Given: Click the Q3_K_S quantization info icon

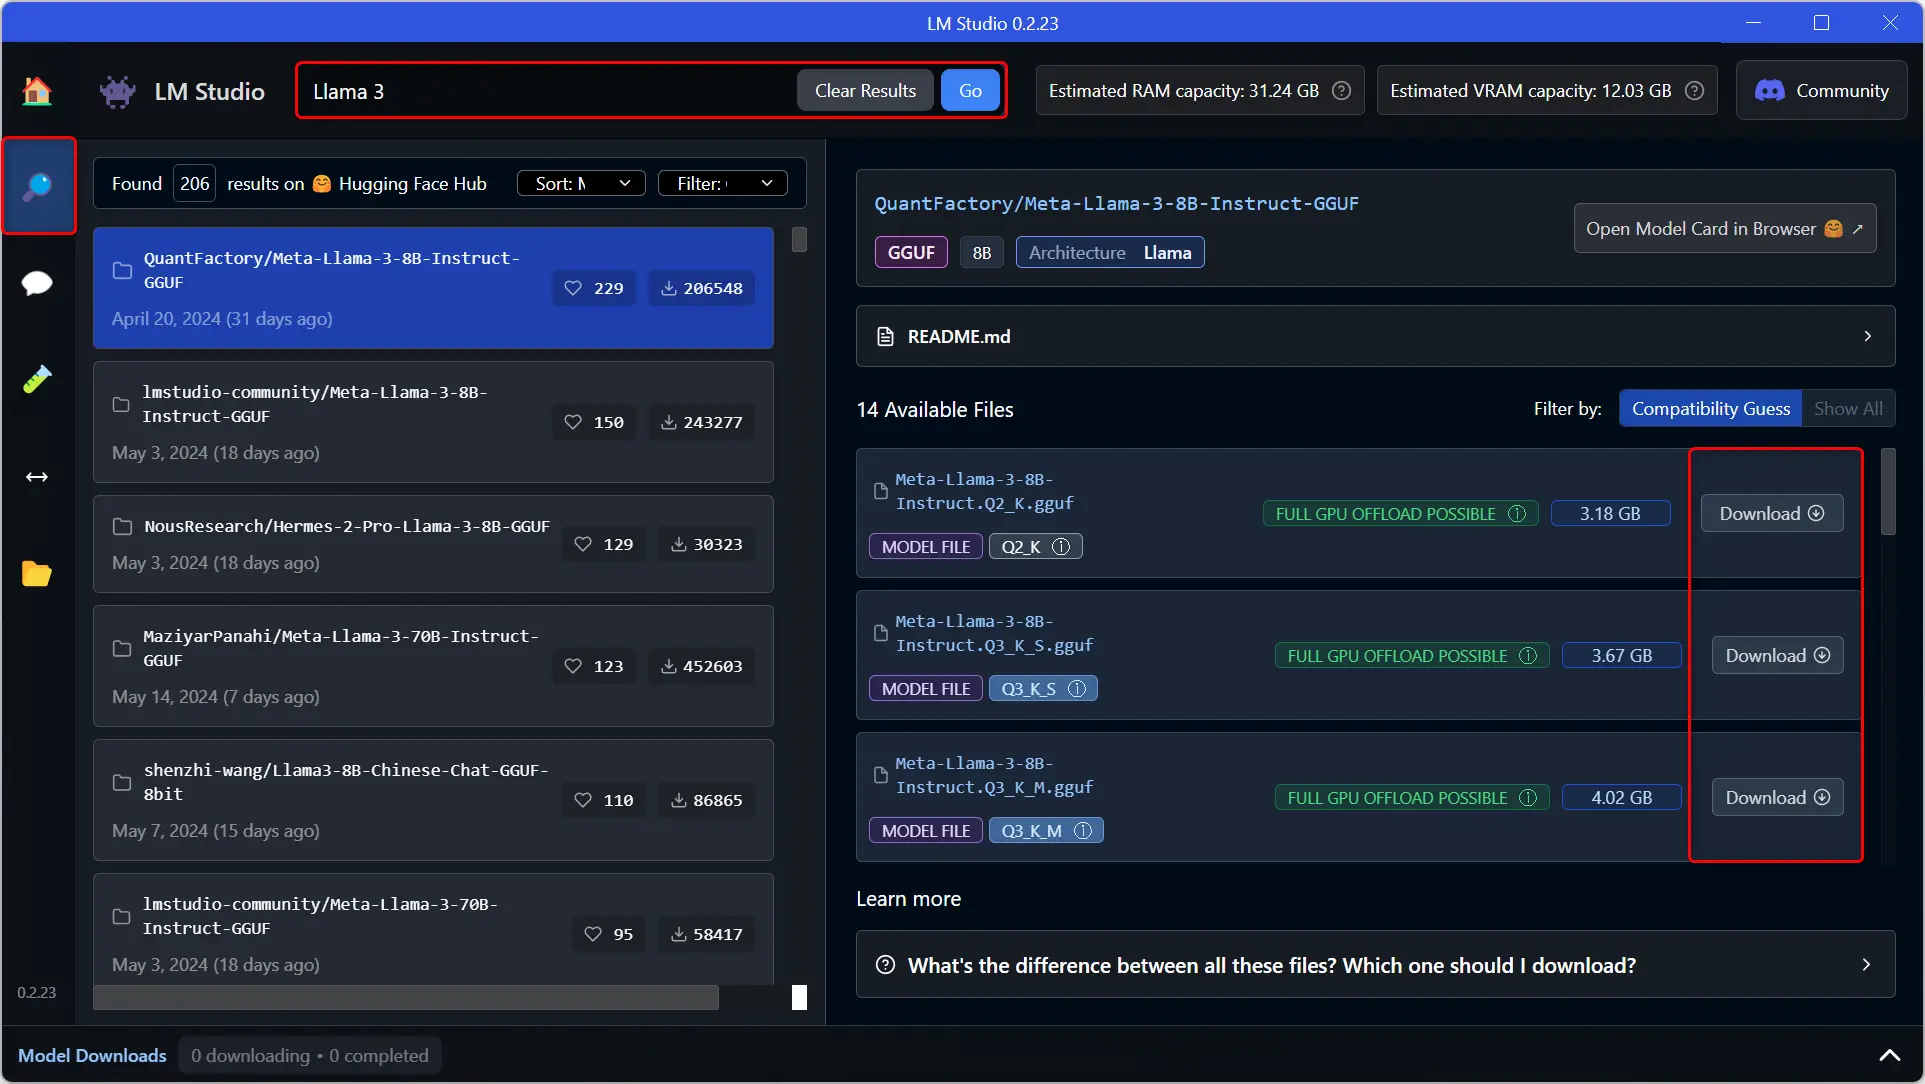Looking at the screenshot, I should [x=1077, y=689].
